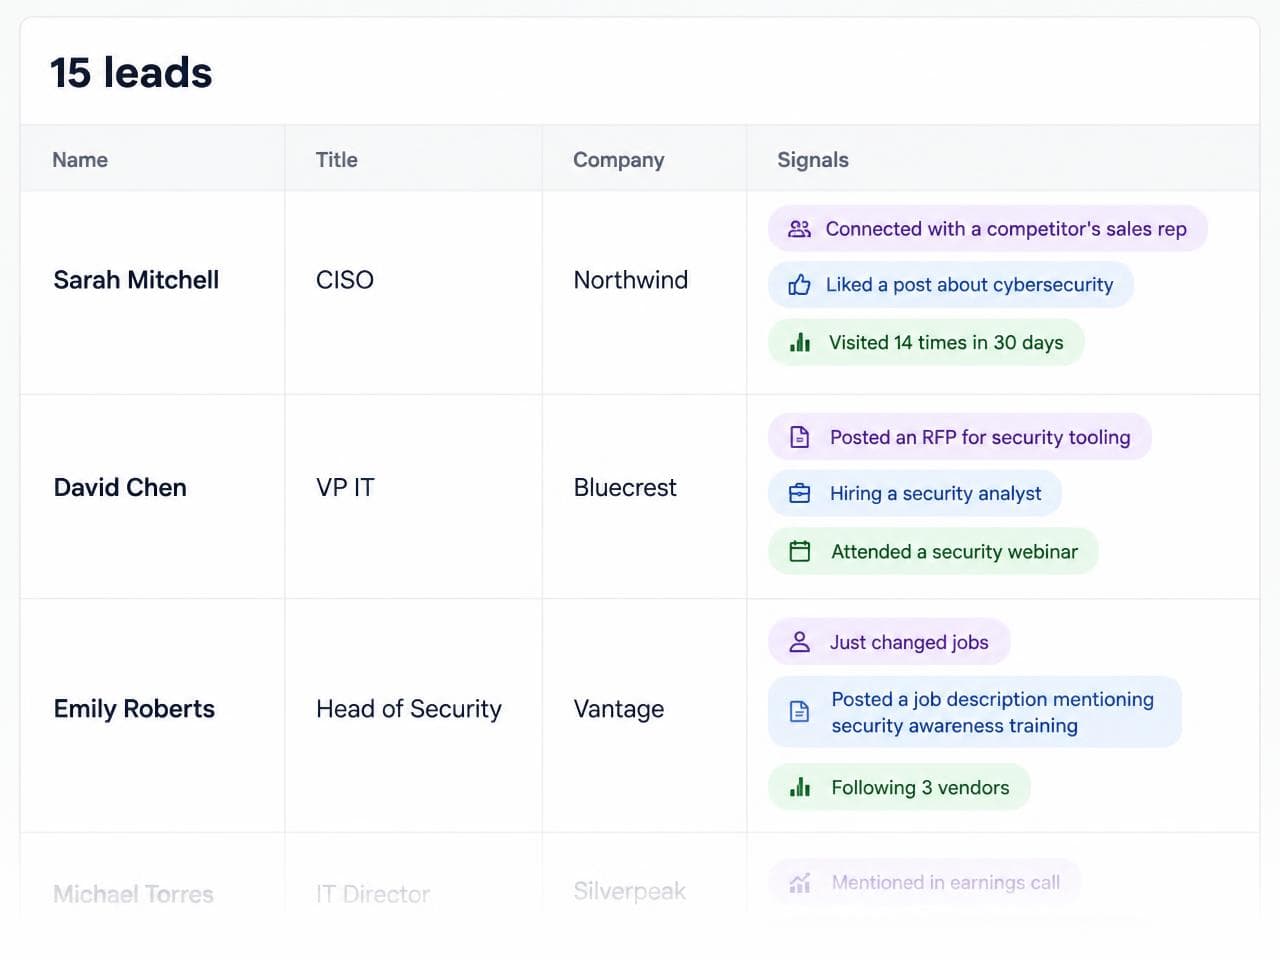Select the Hiring a security analyst signal text
The height and width of the screenshot is (960, 1280).
pyautogui.click(x=935, y=493)
